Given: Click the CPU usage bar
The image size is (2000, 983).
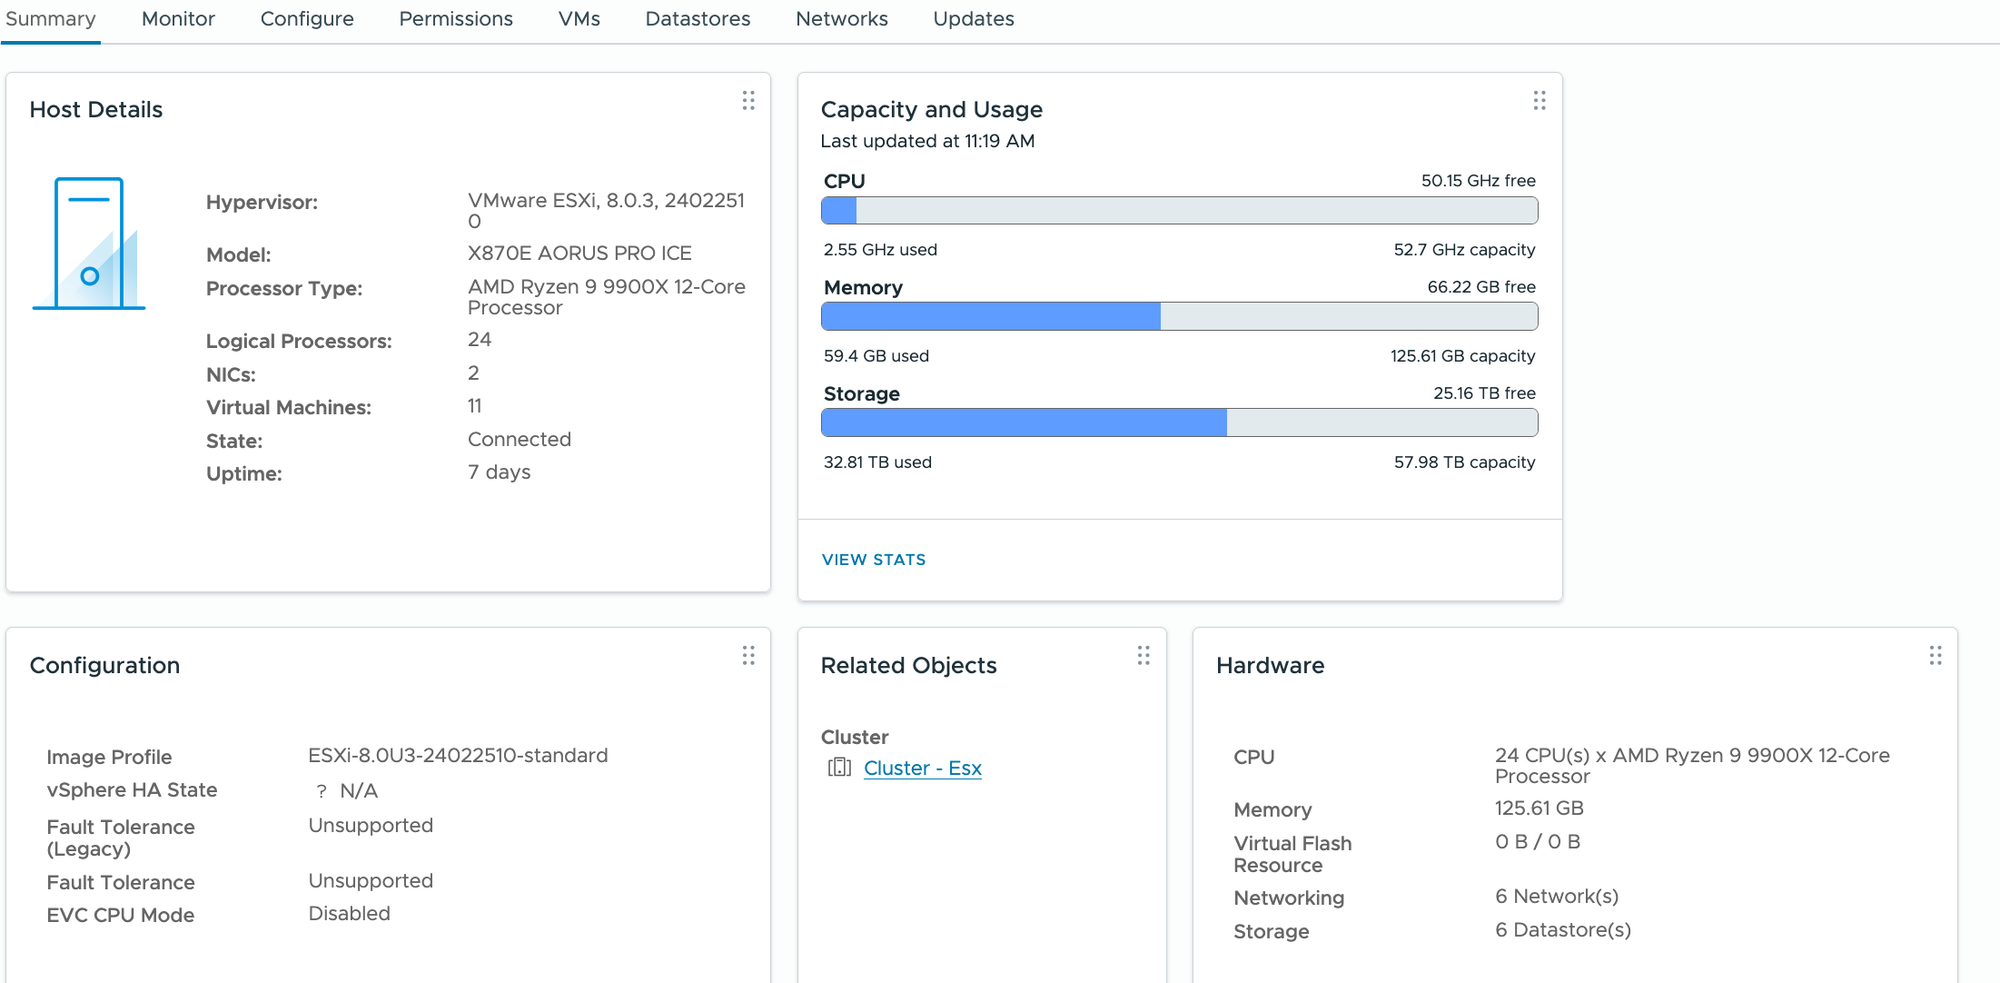Looking at the screenshot, I should pos(1179,210).
